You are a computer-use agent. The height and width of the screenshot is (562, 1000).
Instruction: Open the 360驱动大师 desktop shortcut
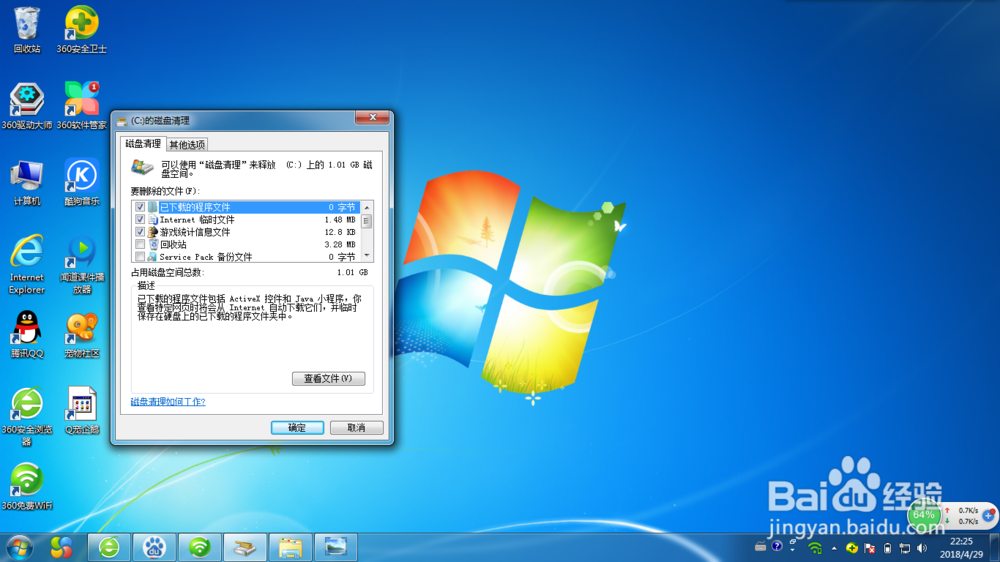(x=27, y=106)
